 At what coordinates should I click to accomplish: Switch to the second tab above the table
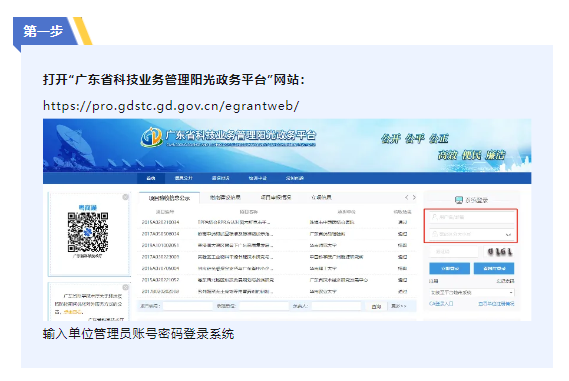225,197
